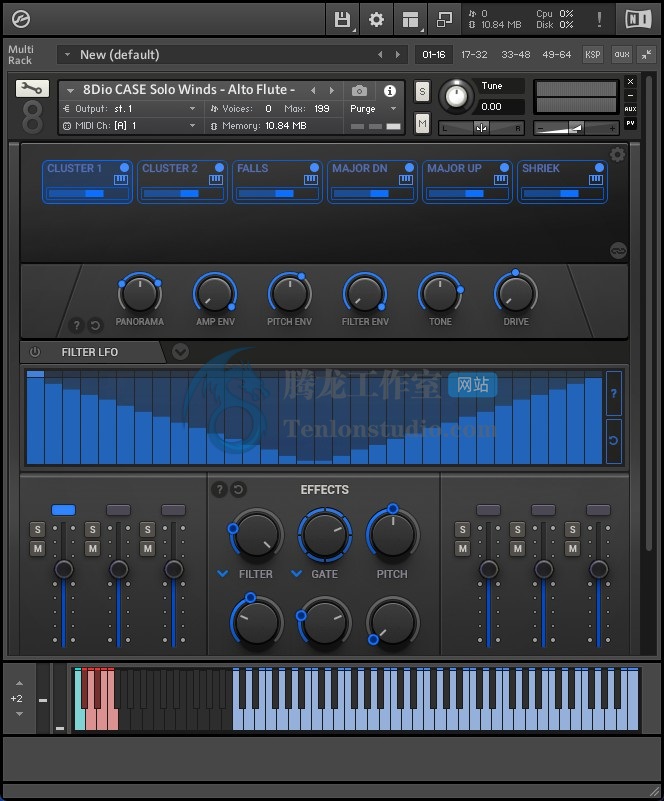Image resolution: width=664 pixels, height=801 pixels.
Task: Click the Tune value 0.00 field
Action: [501, 107]
